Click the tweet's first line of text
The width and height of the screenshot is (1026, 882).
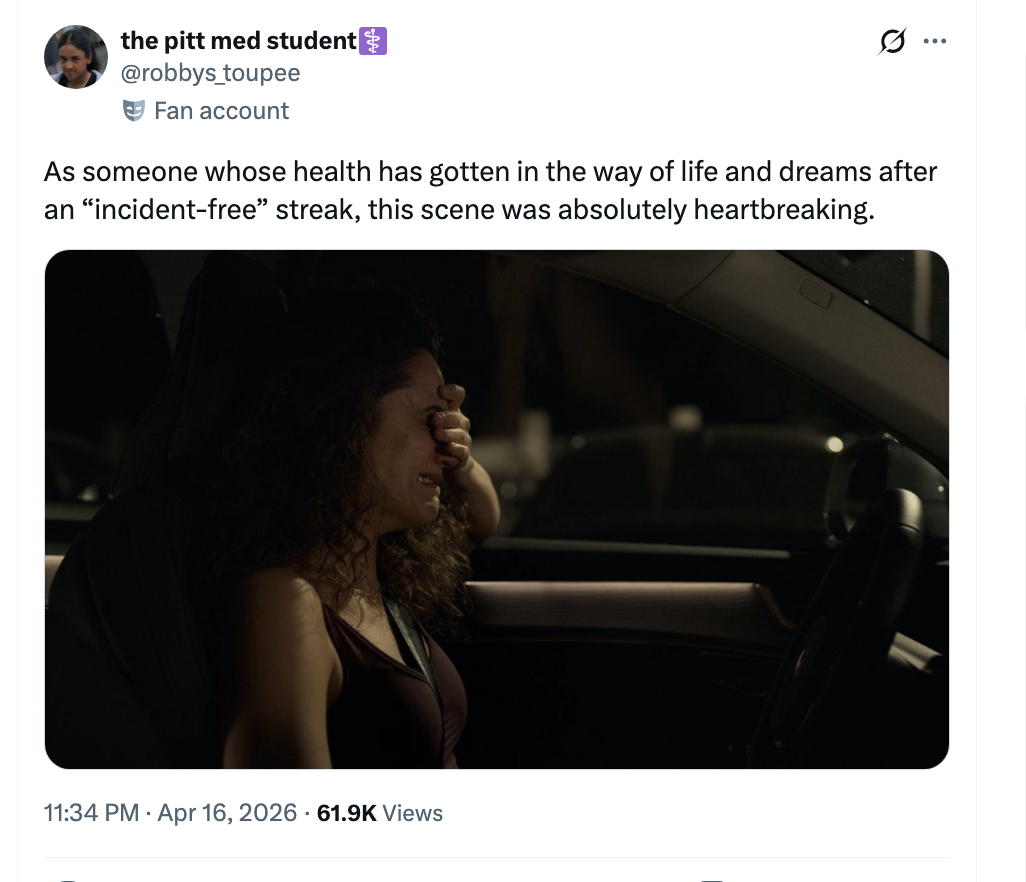490,172
